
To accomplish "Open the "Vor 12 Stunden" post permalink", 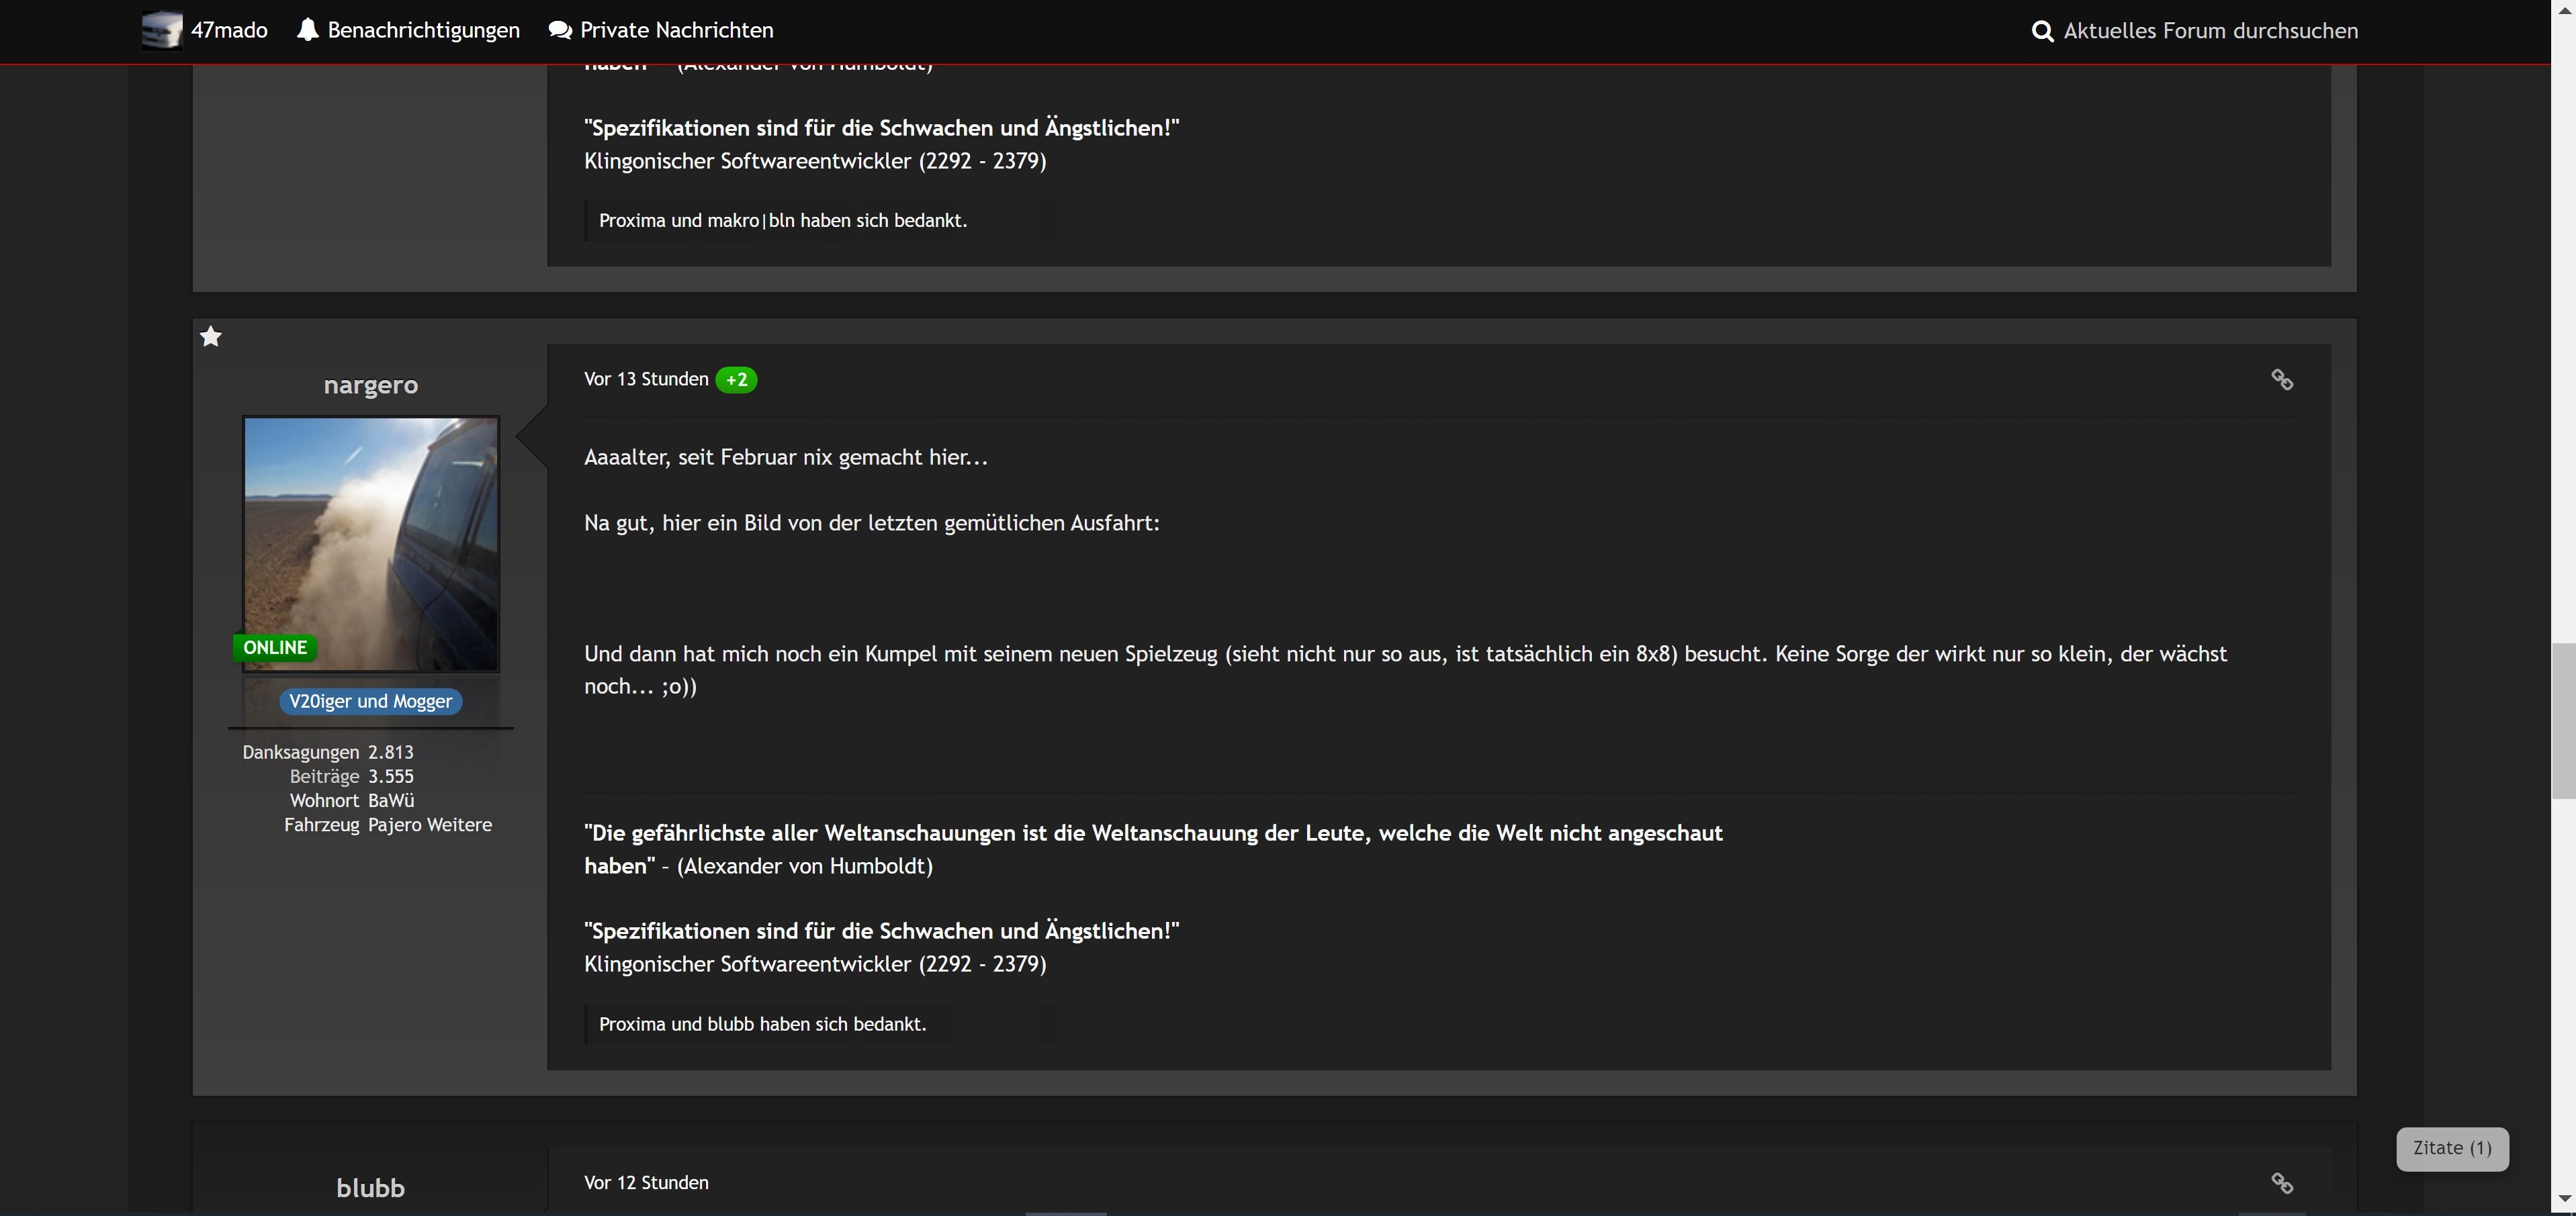I will (646, 1182).
